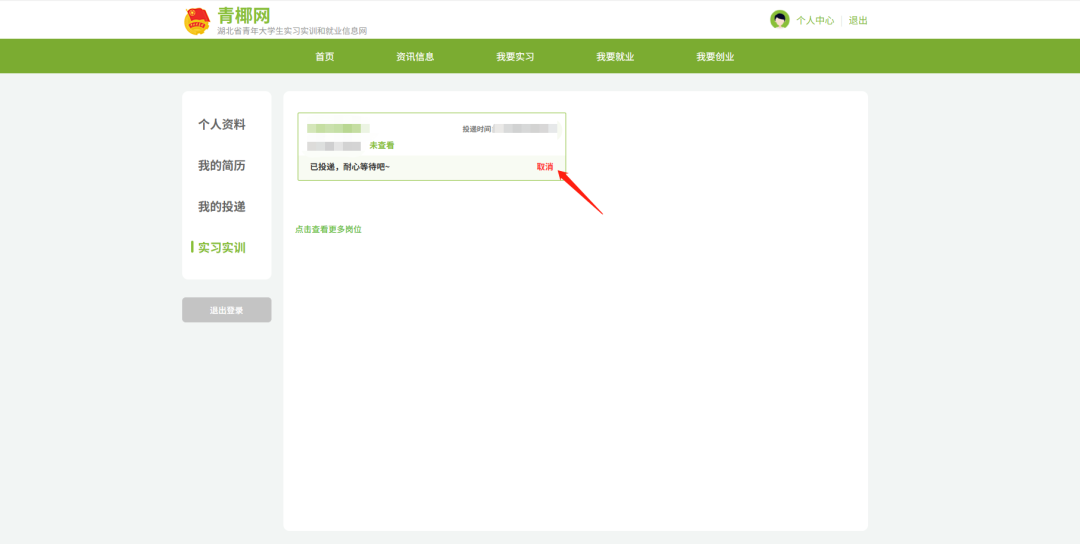
Task: Switch to 我的简历 in the sidebar
Action: point(221,166)
